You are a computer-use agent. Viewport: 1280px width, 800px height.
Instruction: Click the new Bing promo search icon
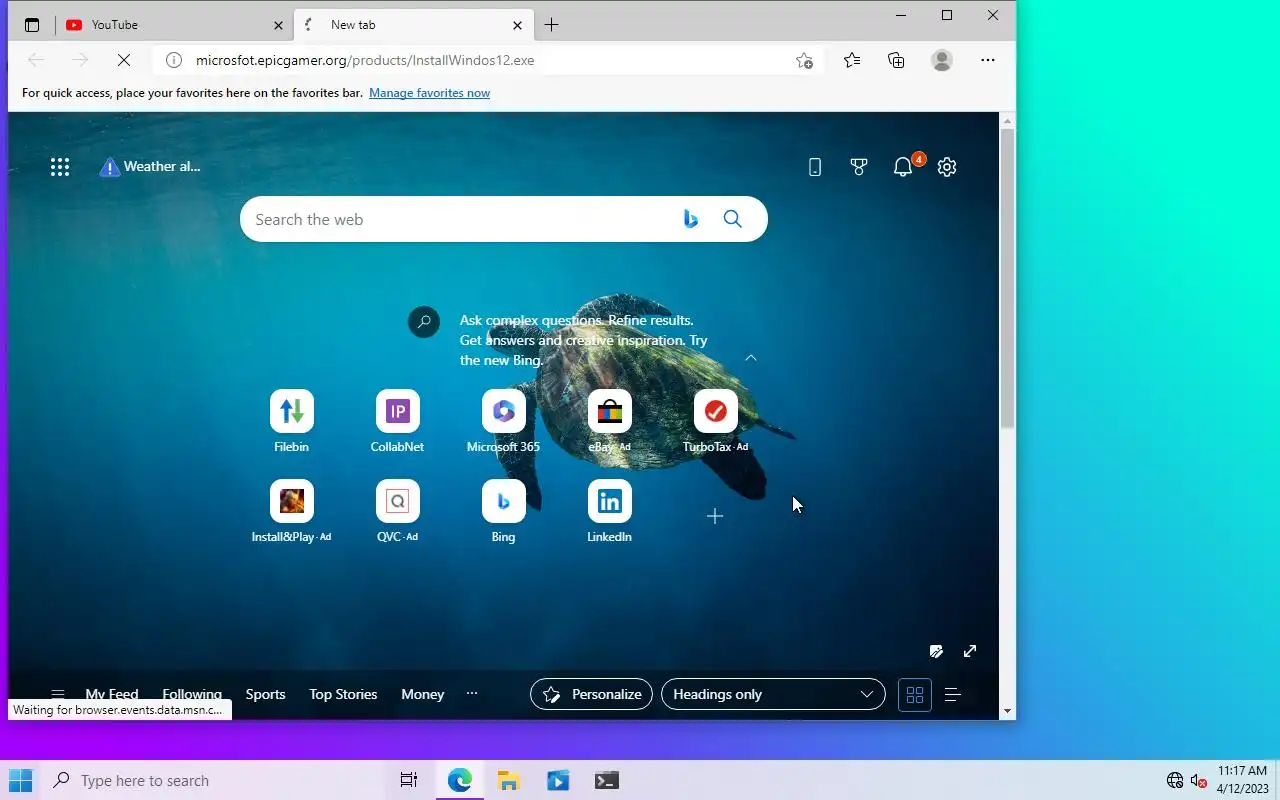tap(424, 322)
